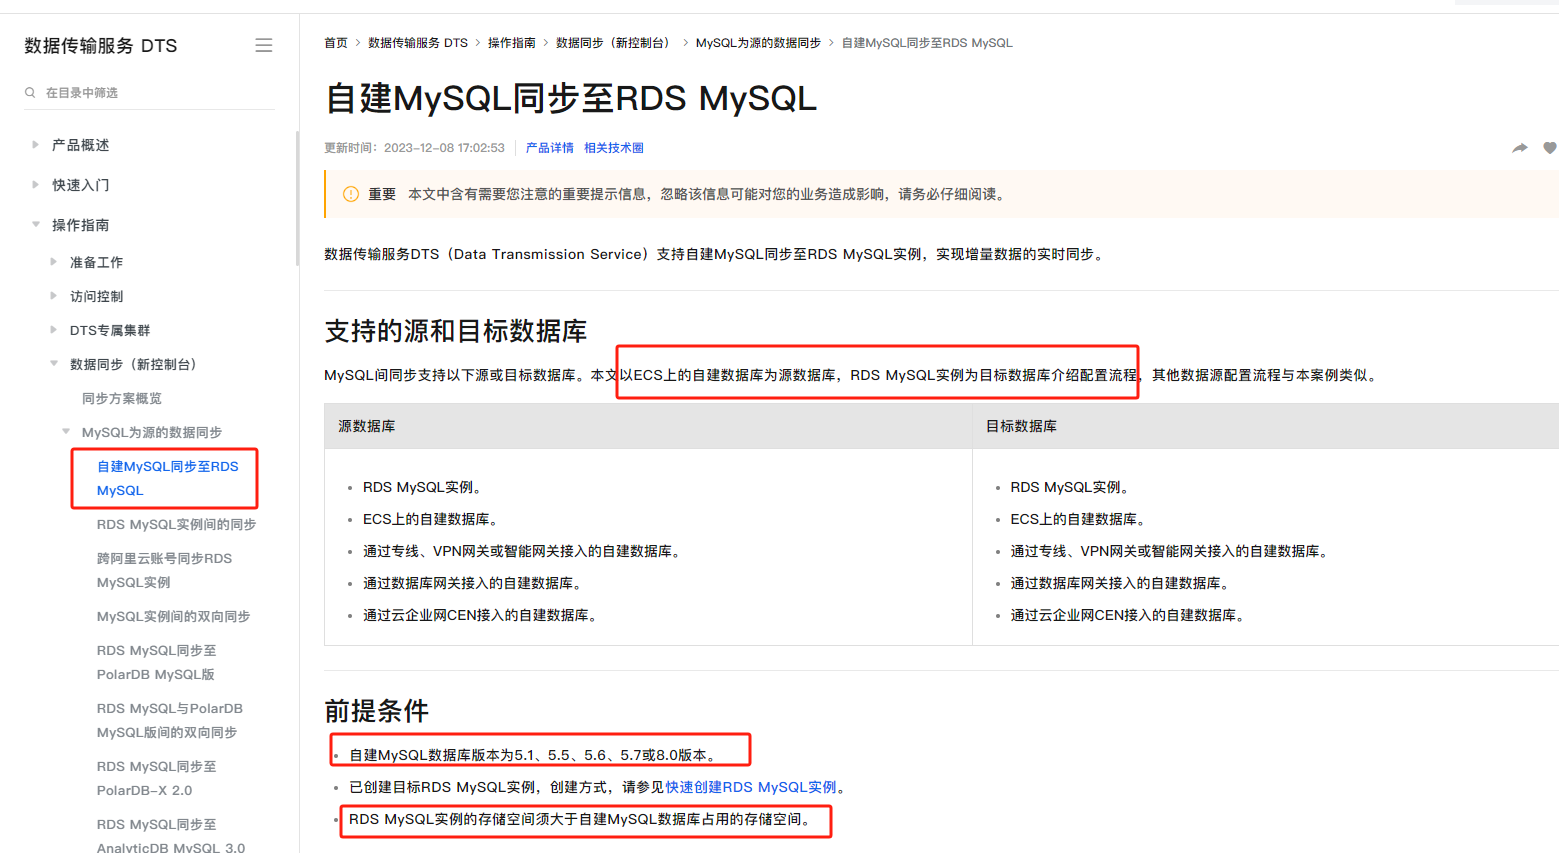Expand the 快速入门 tree node arrow
The image size is (1559, 853).
point(36,185)
